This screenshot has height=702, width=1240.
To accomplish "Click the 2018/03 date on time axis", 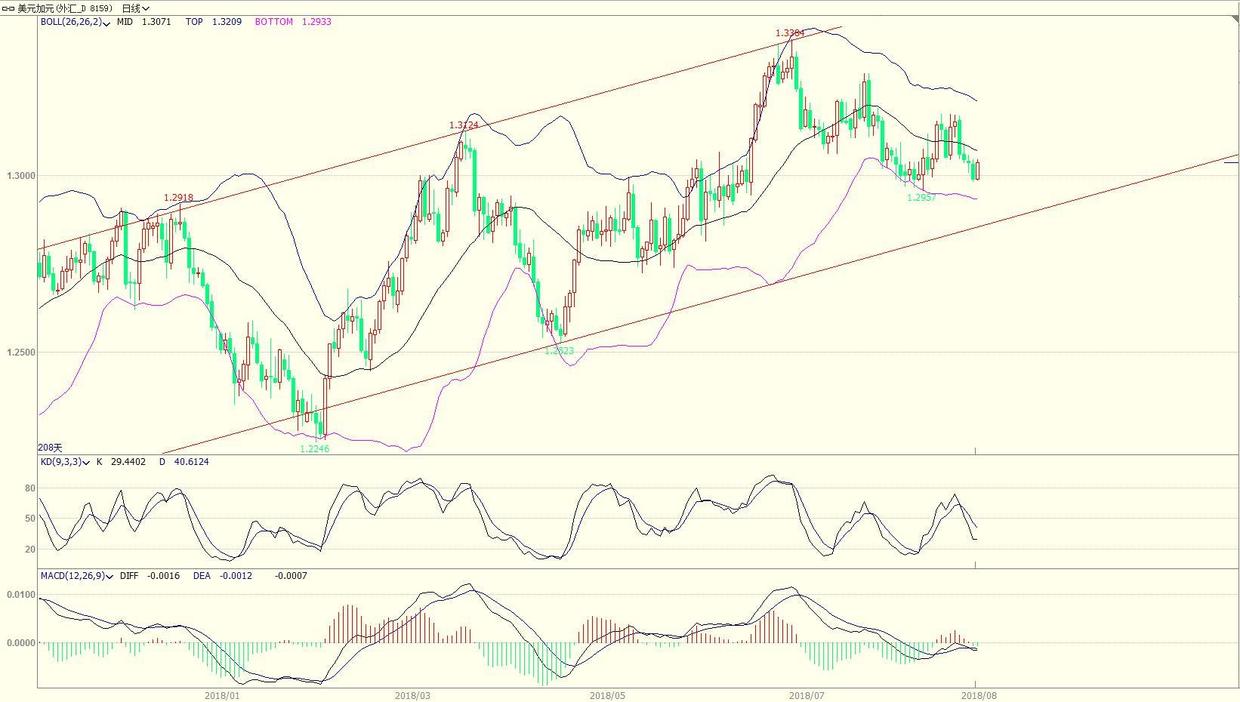I will tap(412, 695).
